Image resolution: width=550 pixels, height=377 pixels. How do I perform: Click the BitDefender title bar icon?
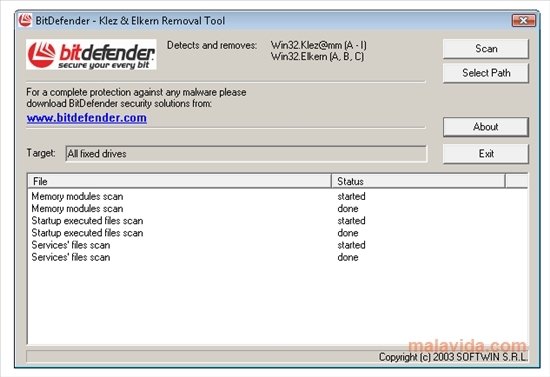pyautogui.click(x=25, y=20)
